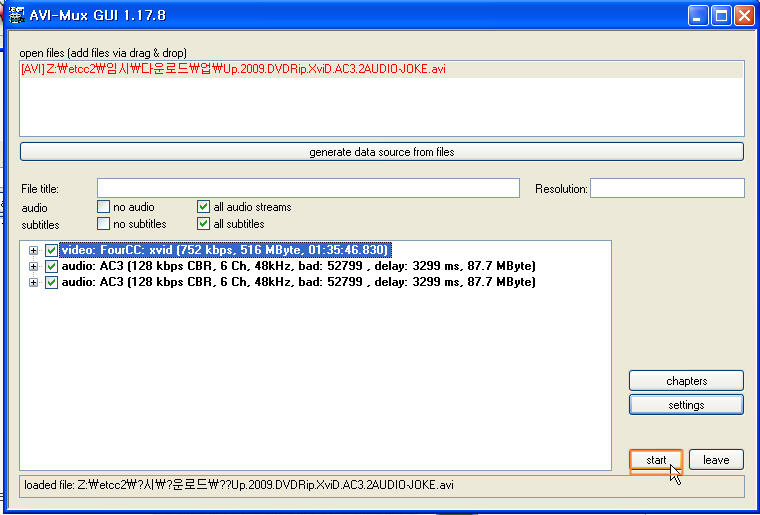Close the AVI-Mux GUI window
This screenshot has width=760, height=515.
pos(744,16)
